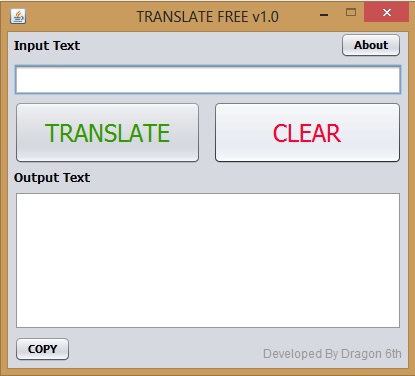Click the "Developed By Dragon 6th" text

click(x=332, y=354)
